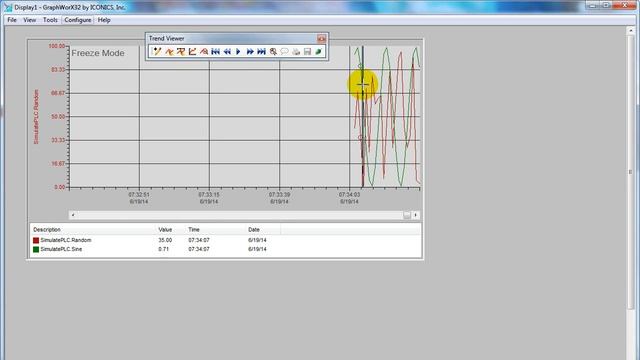Print the trend via printer icon
Image resolution: width=640 pixels, height=360 pixels.
point(296,51)
